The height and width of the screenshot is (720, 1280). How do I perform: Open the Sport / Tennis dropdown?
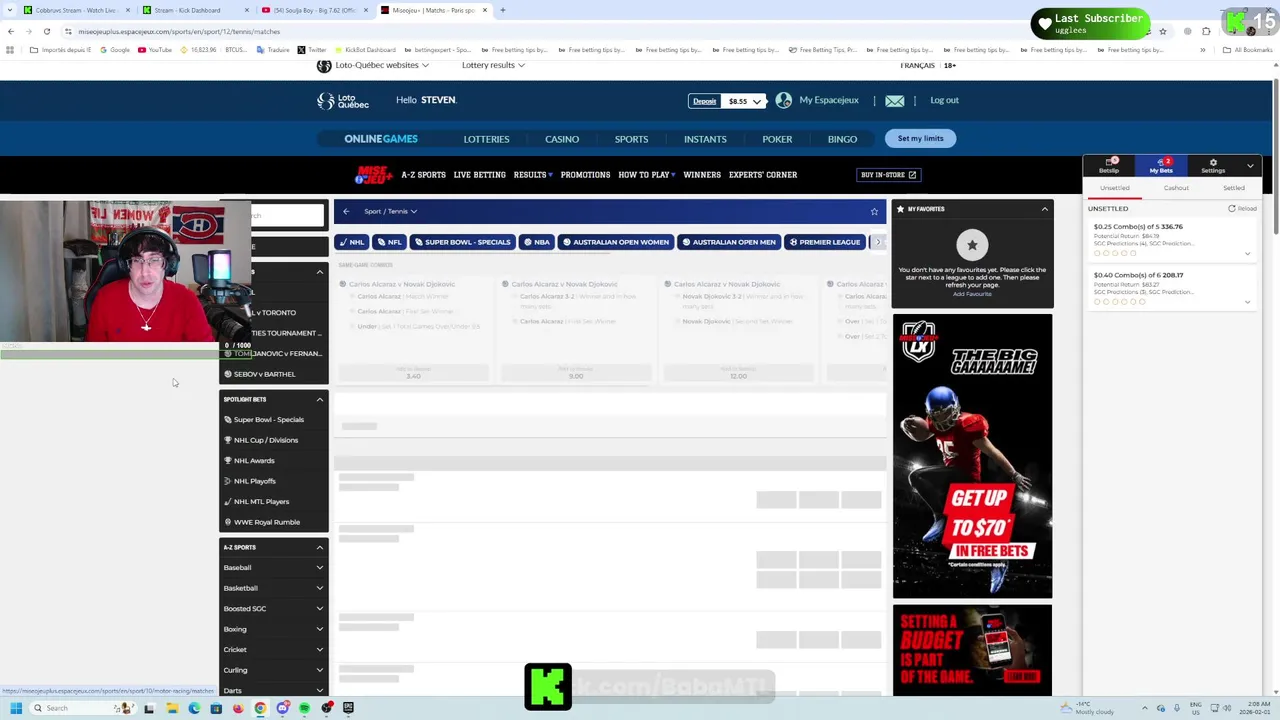tap(390, 211)
